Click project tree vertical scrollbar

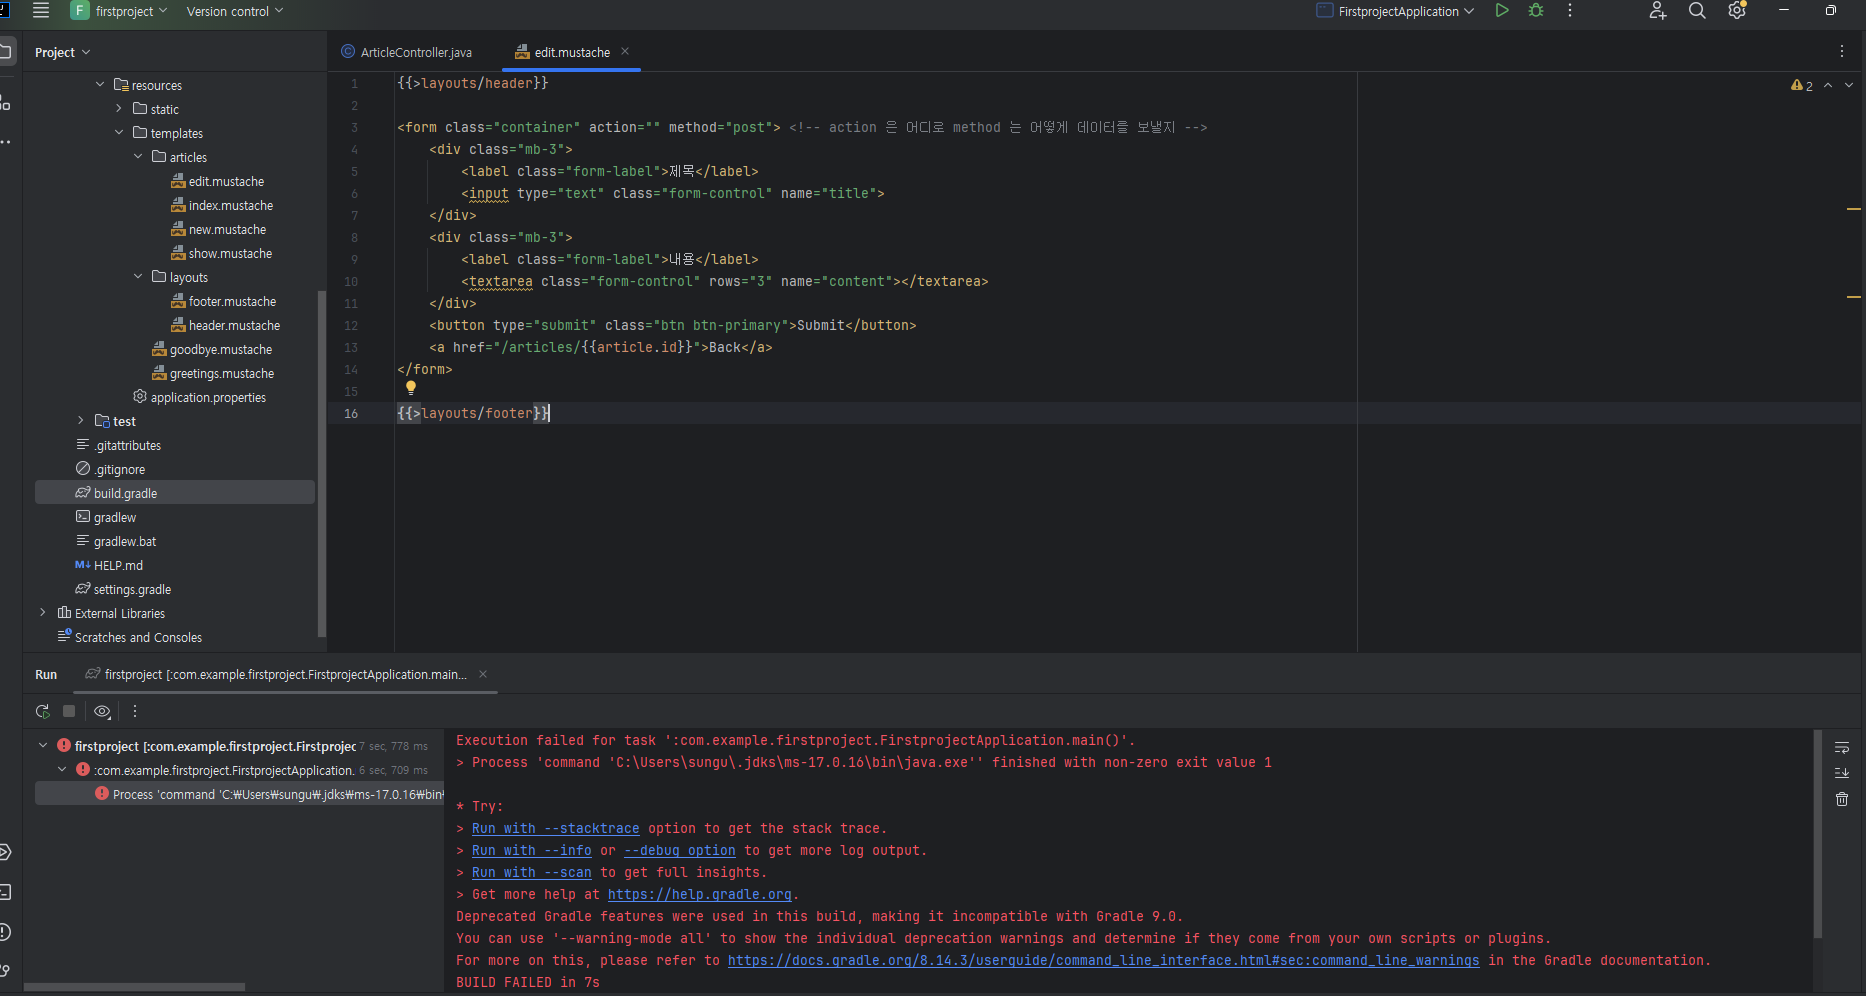click(x=321, y=462)
